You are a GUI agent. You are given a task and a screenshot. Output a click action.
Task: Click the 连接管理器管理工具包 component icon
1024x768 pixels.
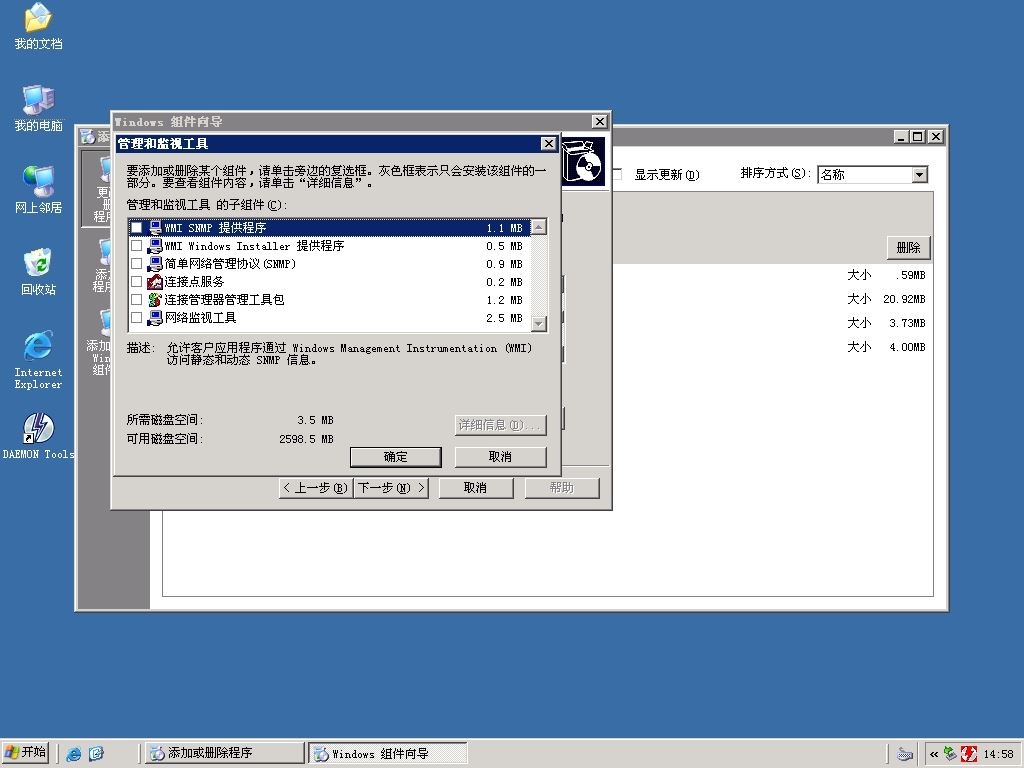click(x=155, y=300)
